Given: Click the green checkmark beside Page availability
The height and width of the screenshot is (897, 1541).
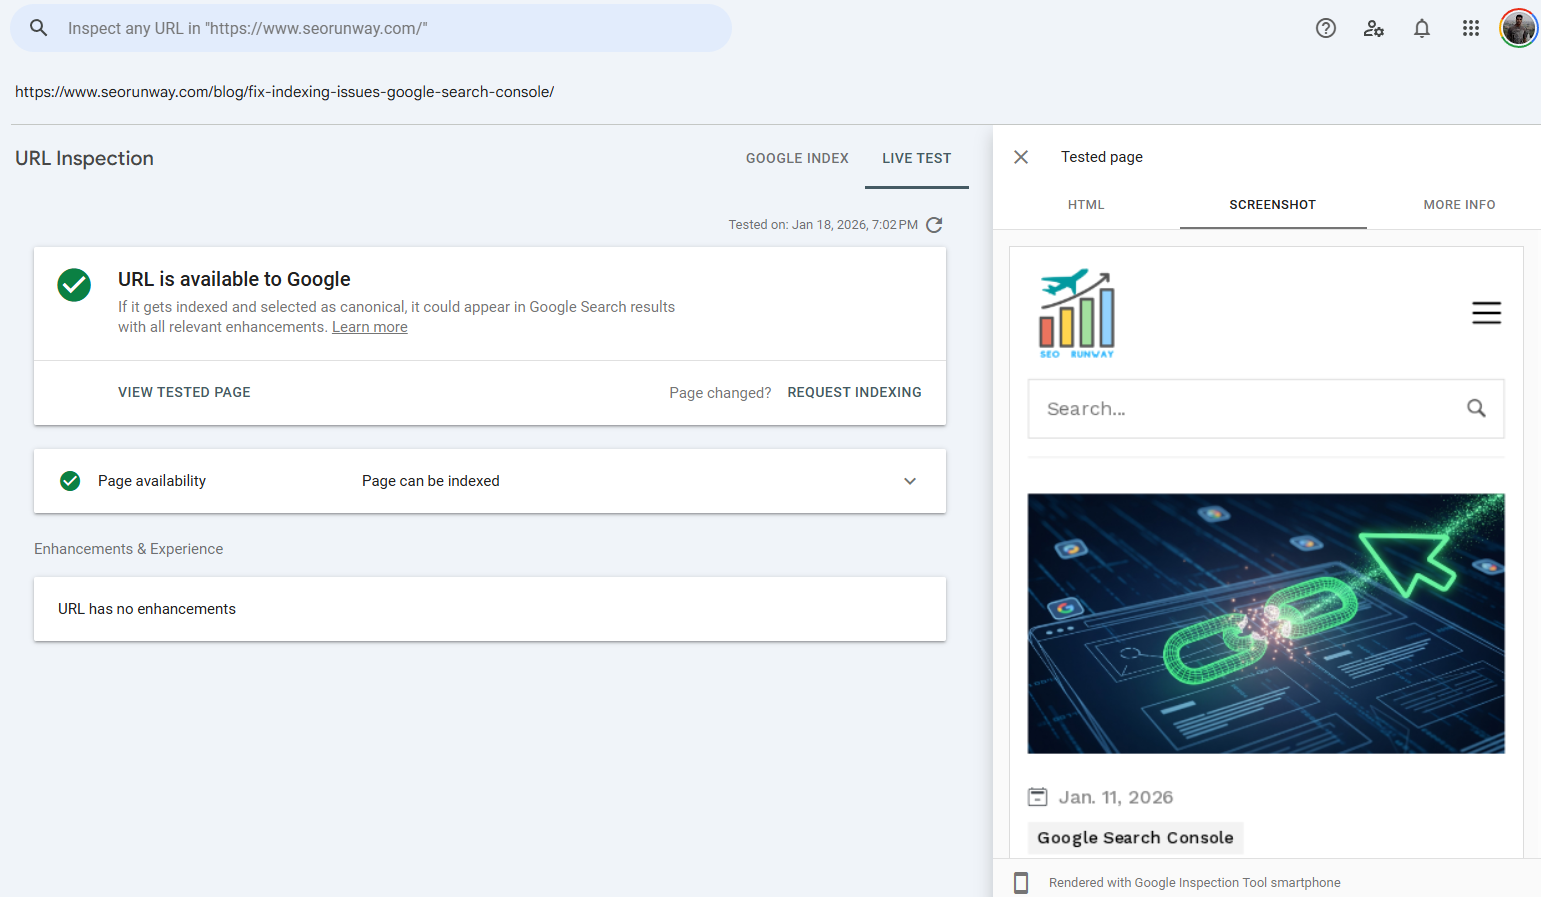Looking at the screenshot, I should pyautogui.click(x=69, y=481).
